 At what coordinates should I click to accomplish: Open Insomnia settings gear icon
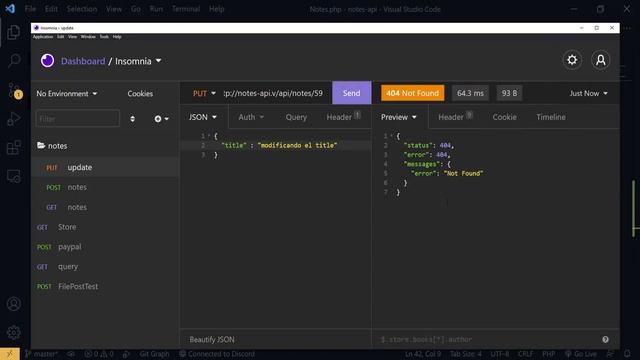(572, 60)
